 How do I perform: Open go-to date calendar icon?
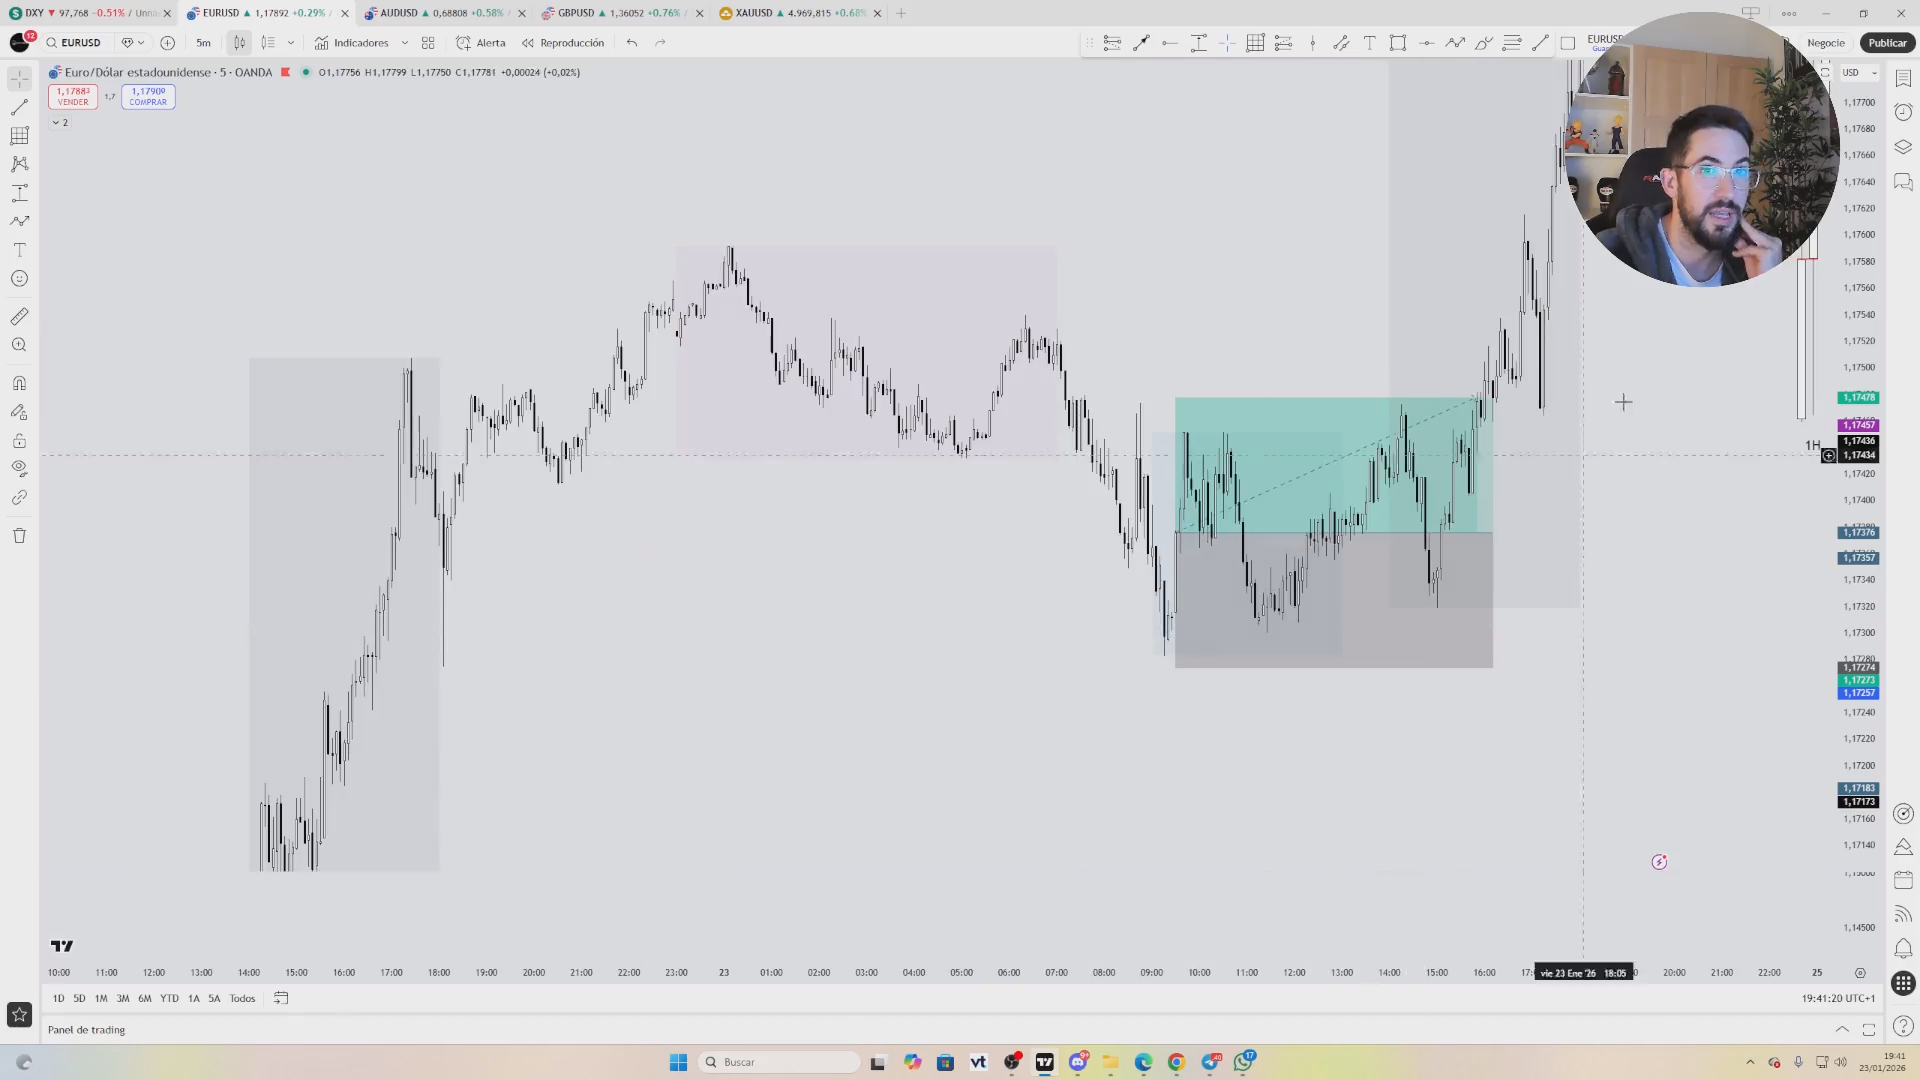click(x=281, y=998)
